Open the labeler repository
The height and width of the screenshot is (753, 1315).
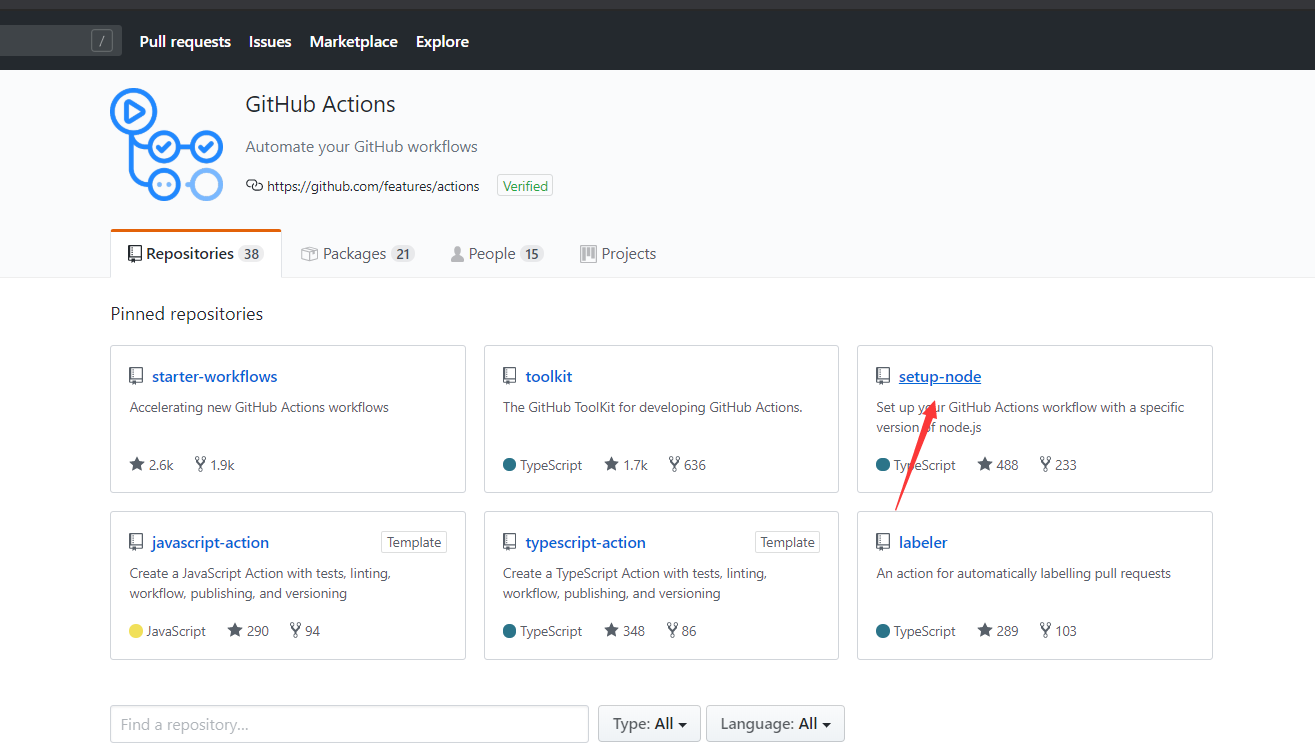coord(923,542)
